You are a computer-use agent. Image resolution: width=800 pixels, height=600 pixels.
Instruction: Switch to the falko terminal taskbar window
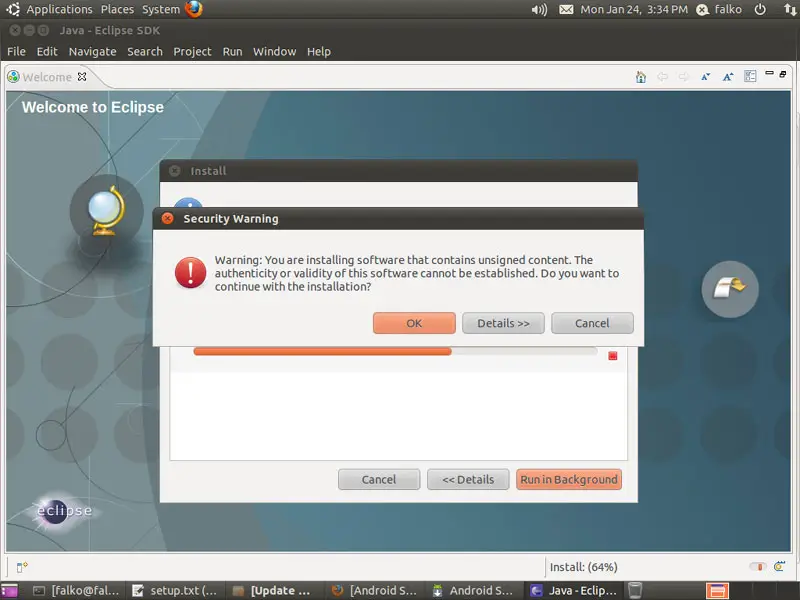click(x=76, y=590)
